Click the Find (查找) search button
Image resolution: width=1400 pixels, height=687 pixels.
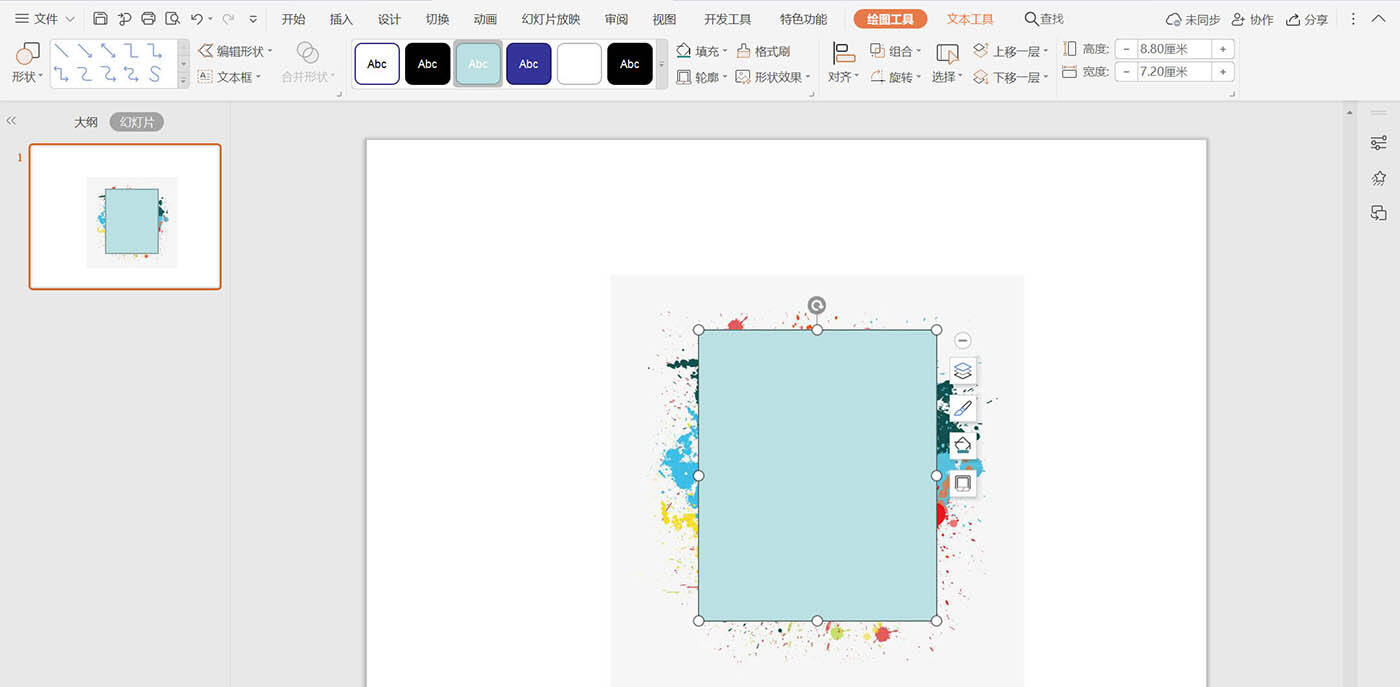[1044, 19]
